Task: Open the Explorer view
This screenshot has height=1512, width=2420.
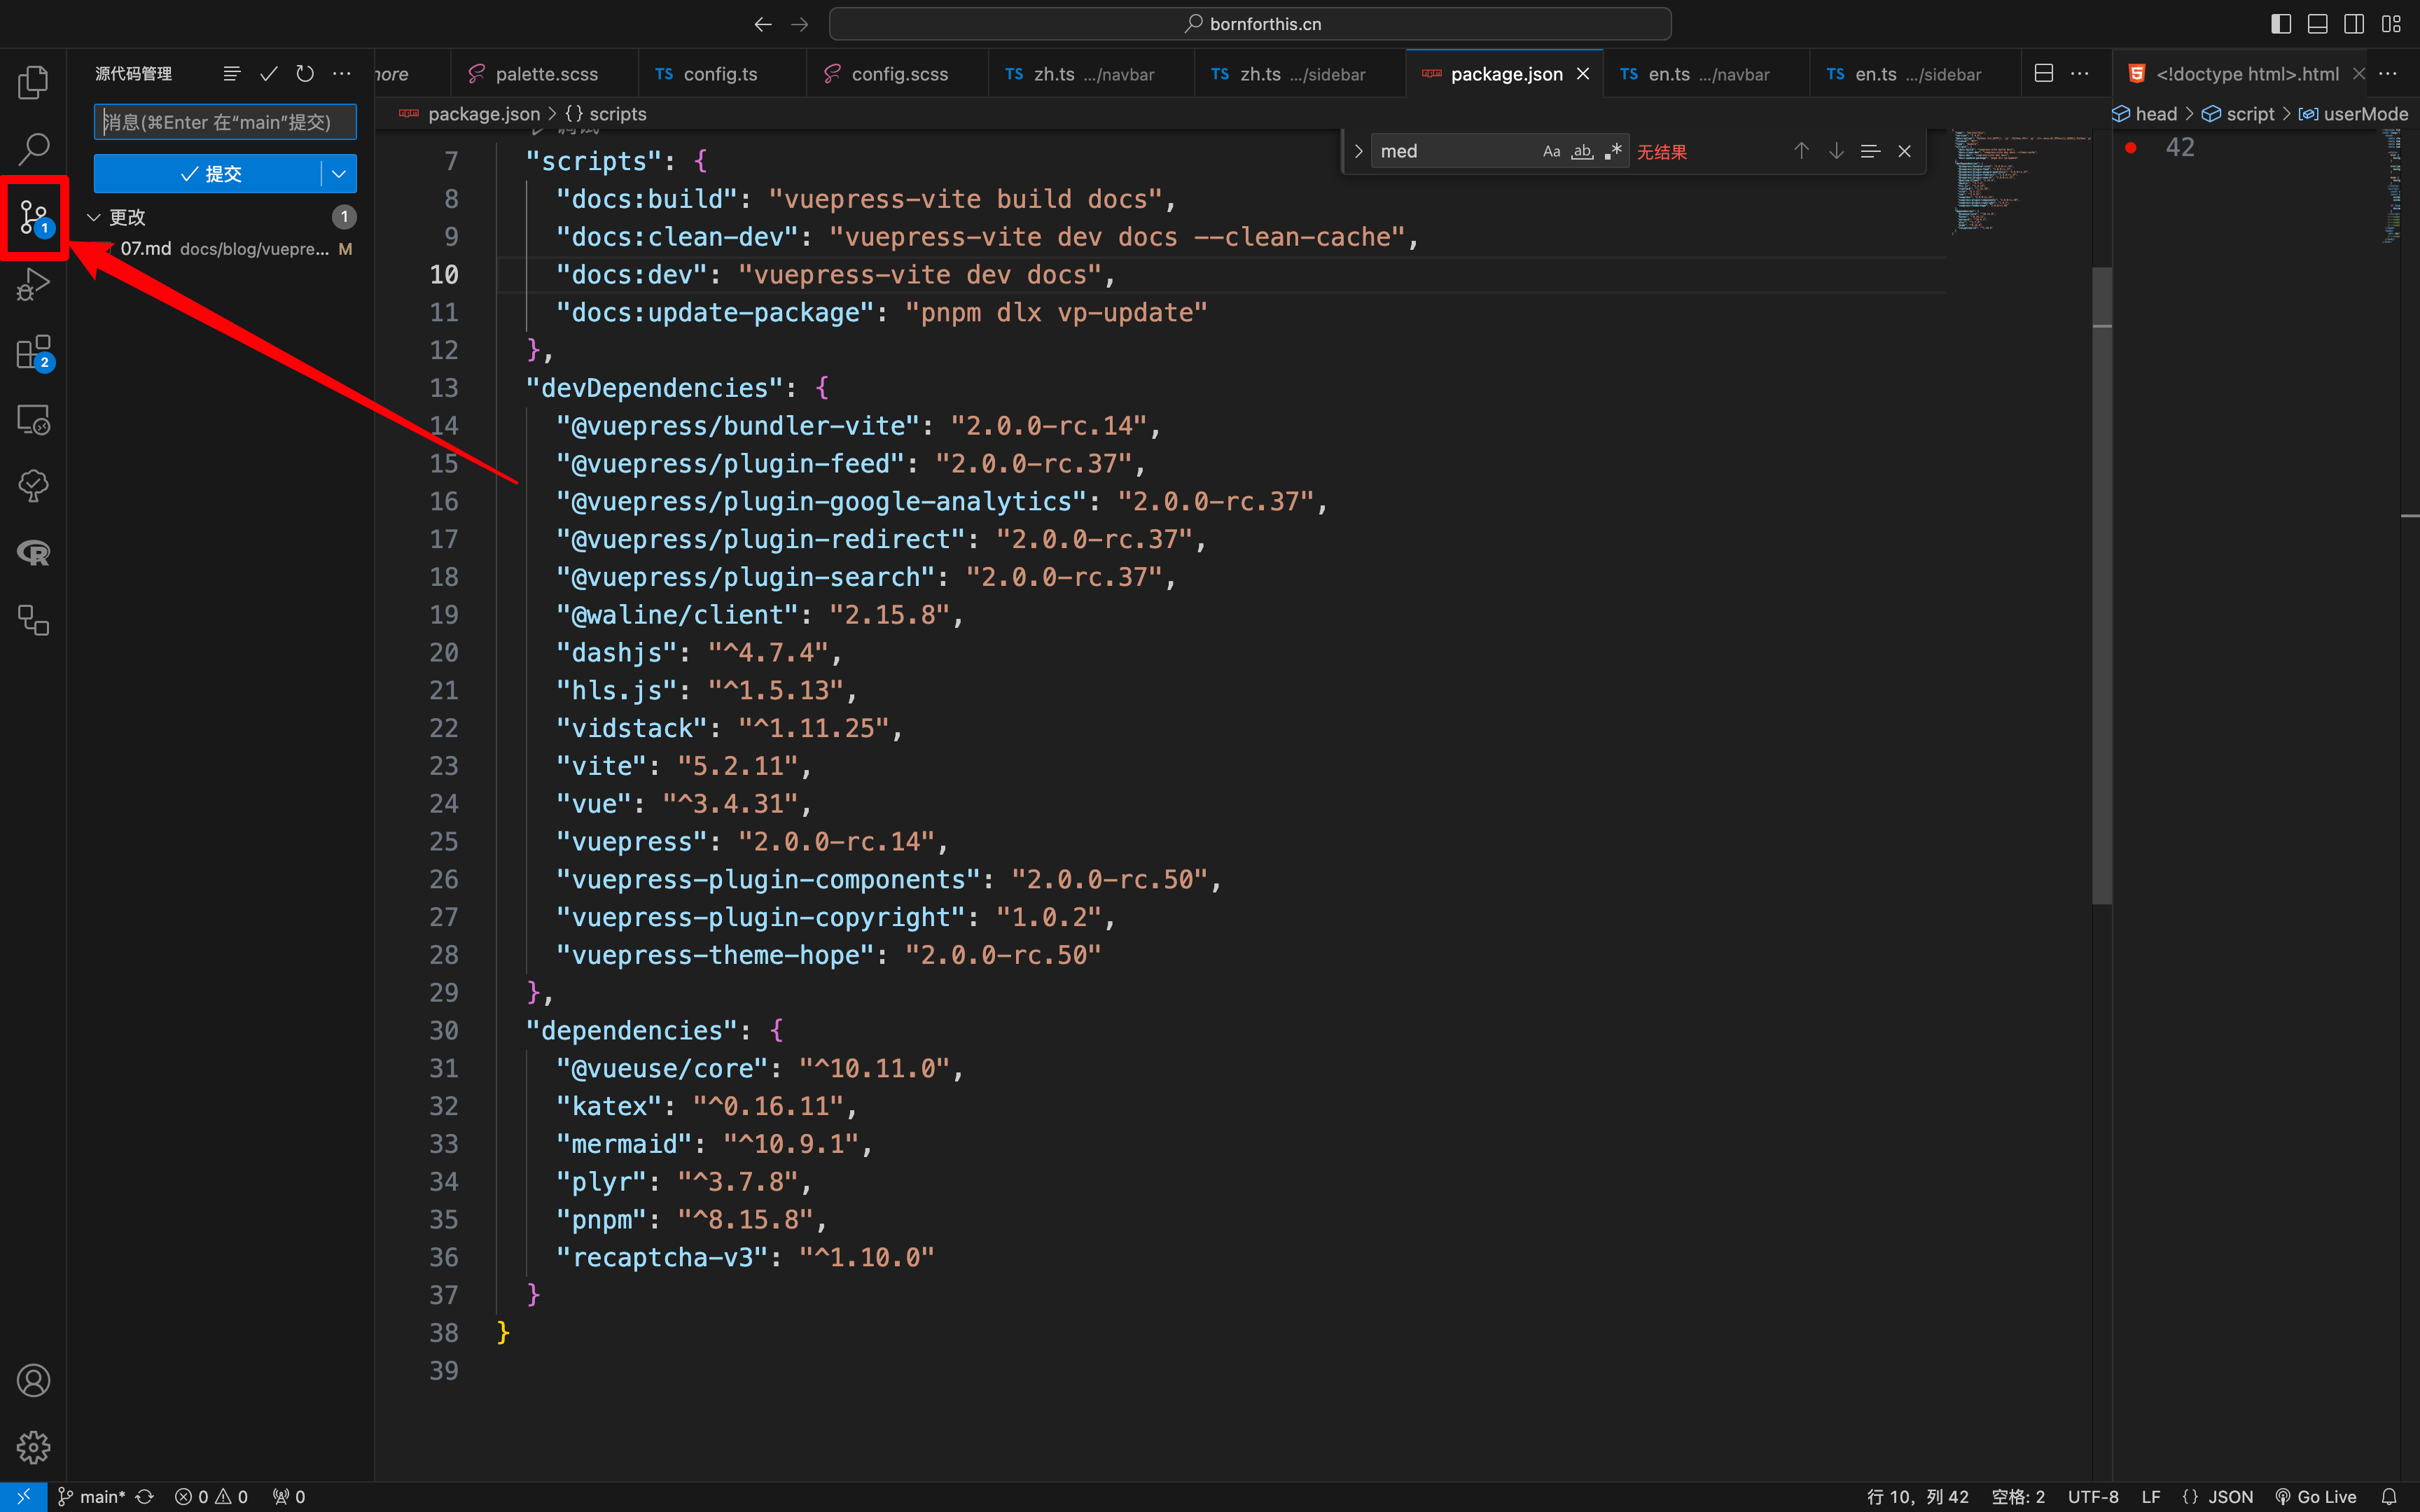Action: pos(33,82)
